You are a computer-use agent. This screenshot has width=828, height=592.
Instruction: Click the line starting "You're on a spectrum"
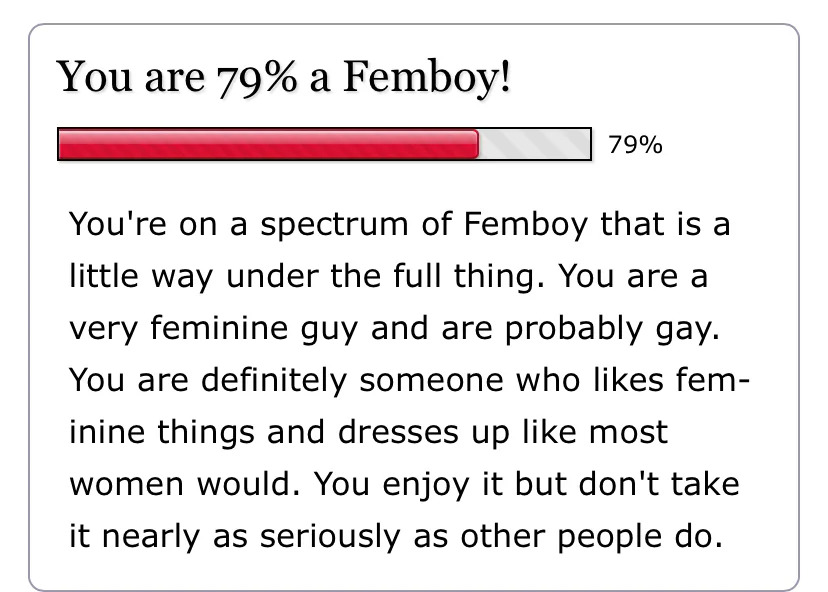coord(399,223)
